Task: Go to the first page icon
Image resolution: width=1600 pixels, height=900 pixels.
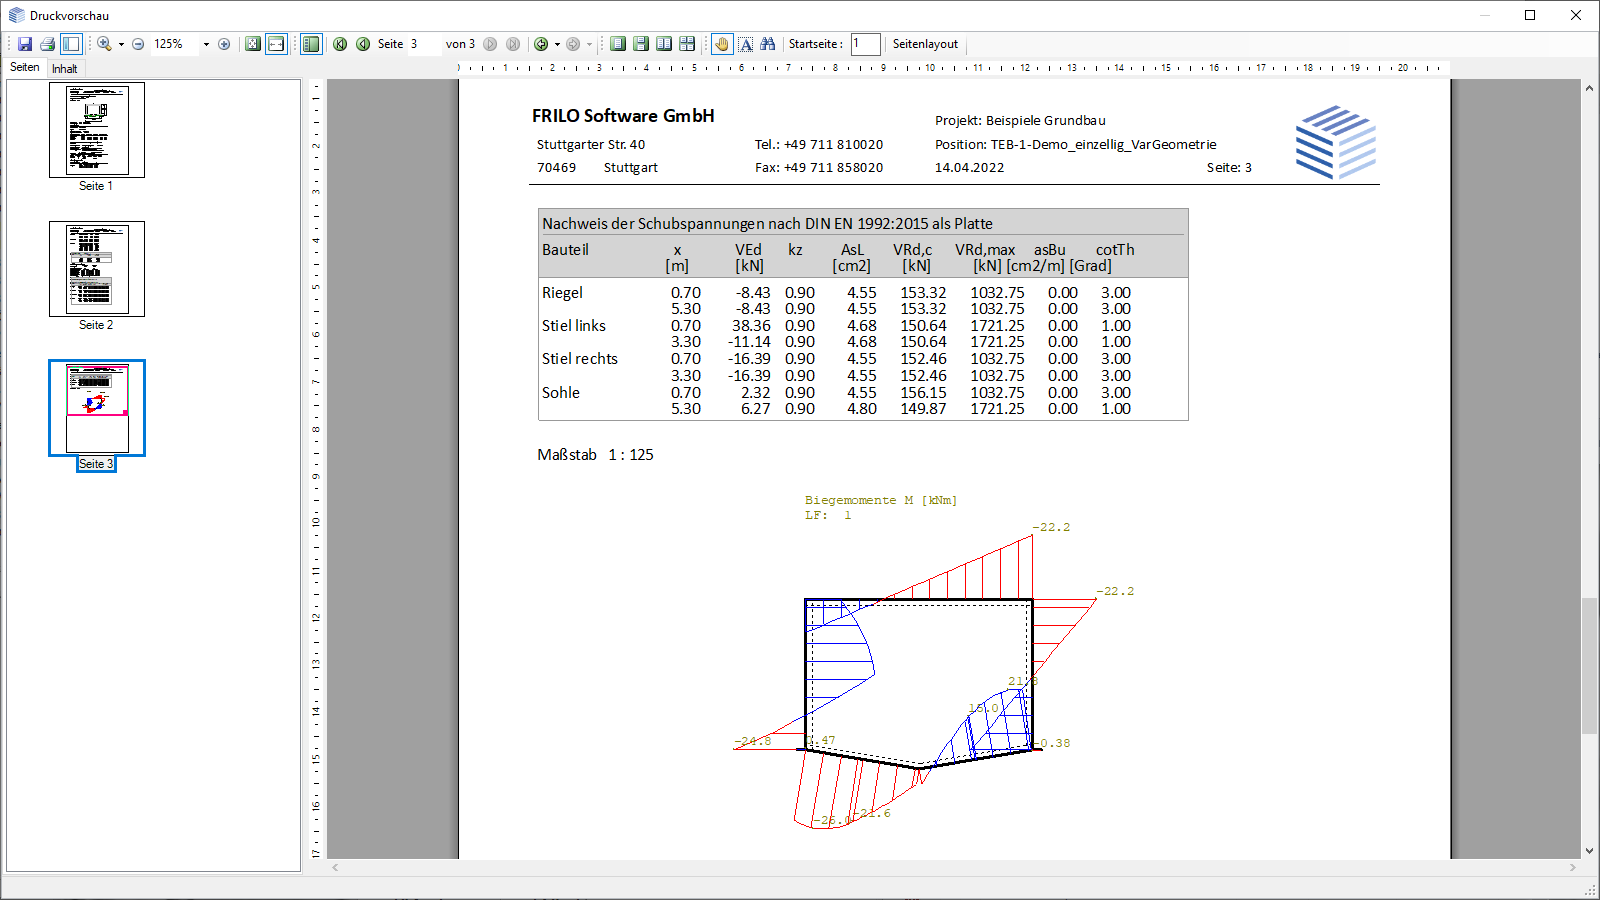Action: (340, 44)
